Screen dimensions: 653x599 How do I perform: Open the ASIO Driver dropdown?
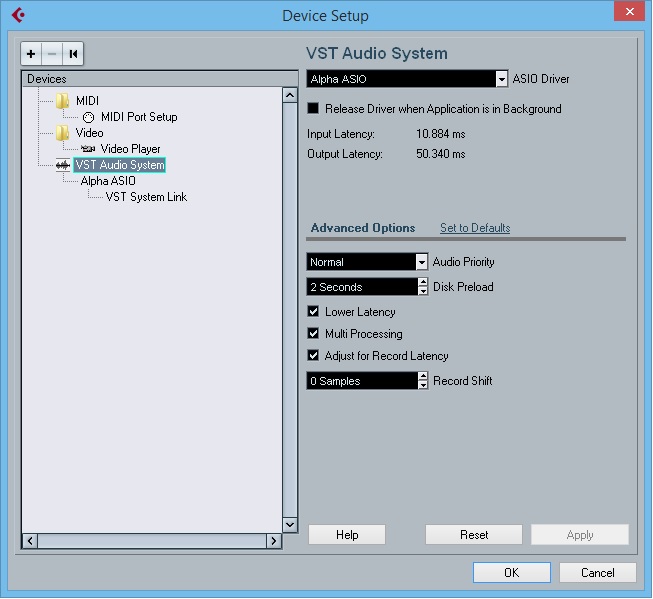tap(502, 79)
